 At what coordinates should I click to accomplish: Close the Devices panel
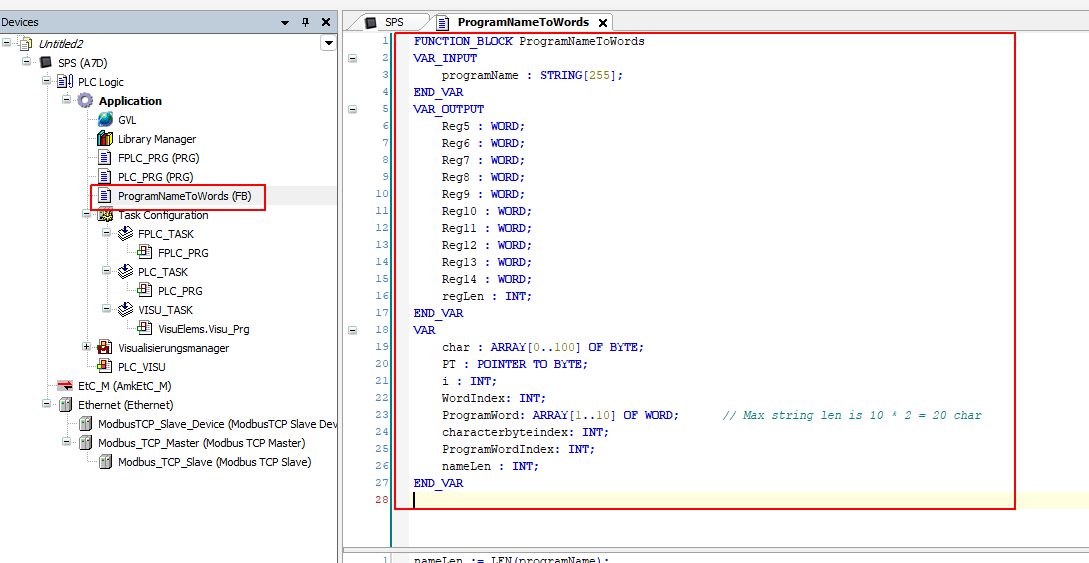326,22
